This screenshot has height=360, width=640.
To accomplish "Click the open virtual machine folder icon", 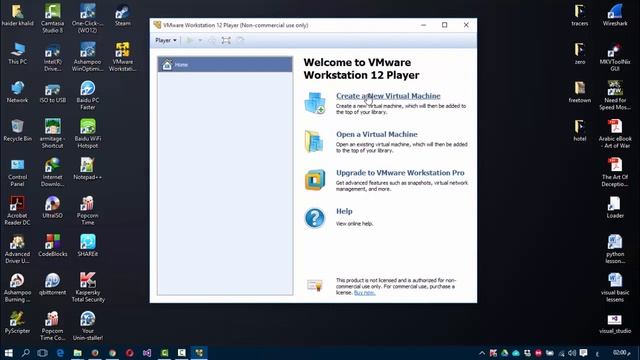I will point(315,141).
